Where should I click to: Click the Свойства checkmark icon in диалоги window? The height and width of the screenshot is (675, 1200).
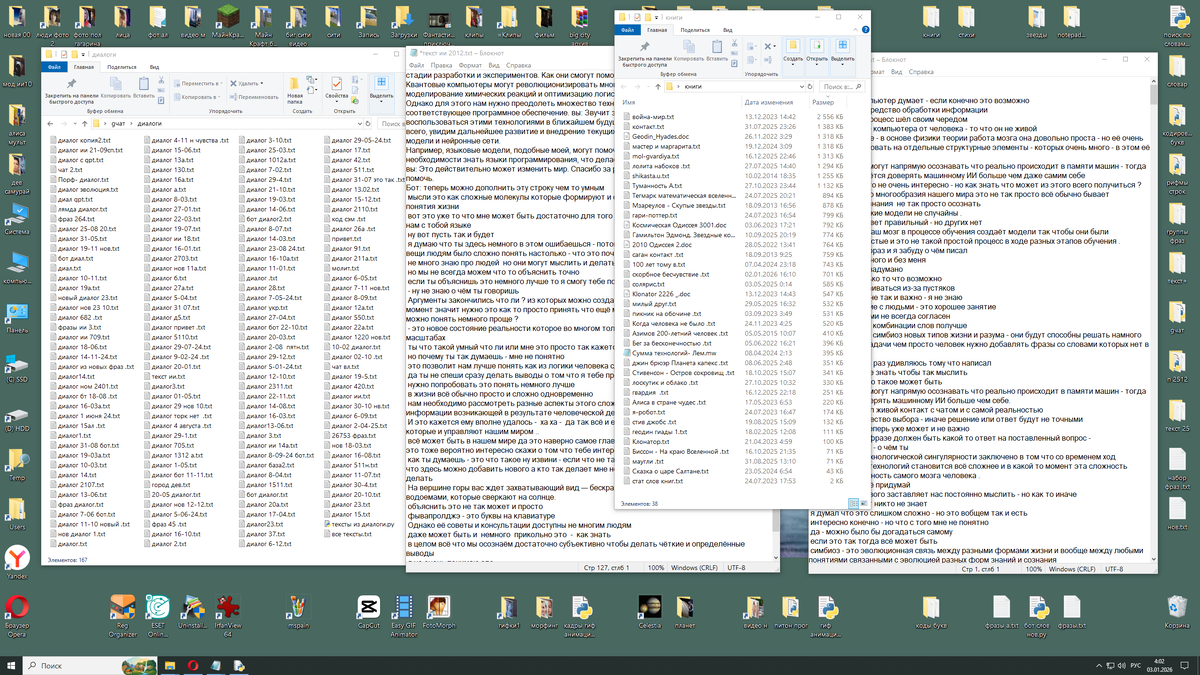[337, 84]
